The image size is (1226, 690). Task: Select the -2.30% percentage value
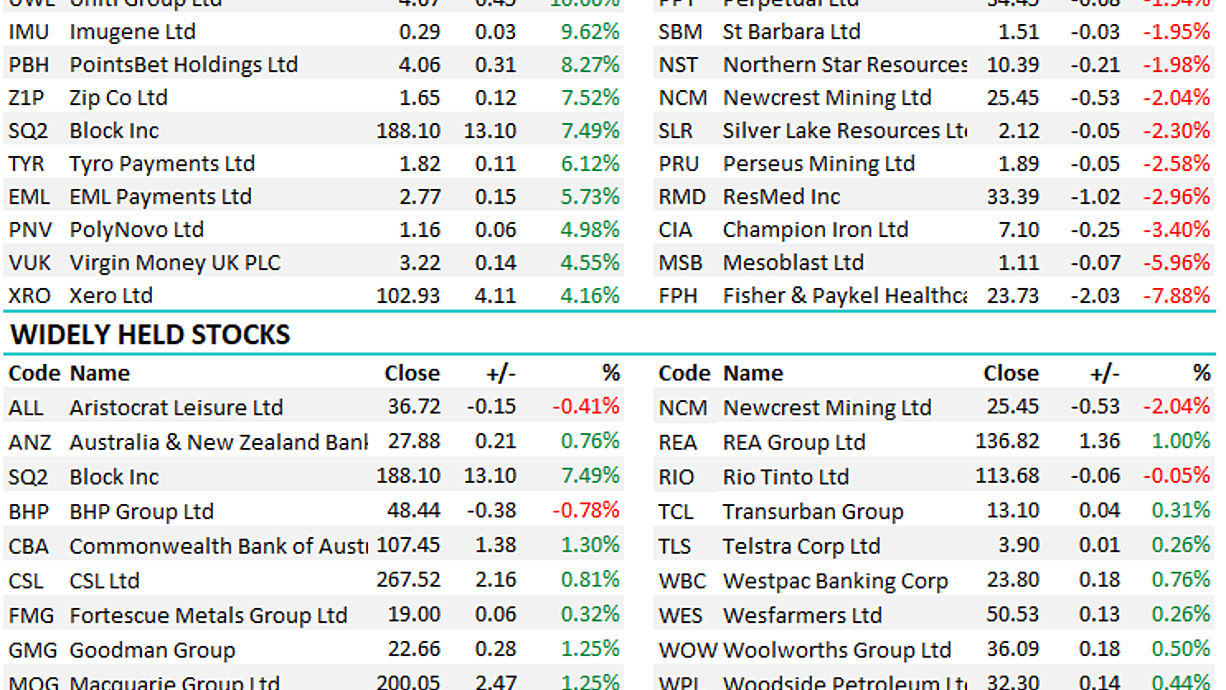pyautogui.click(x=1176, y=131)
